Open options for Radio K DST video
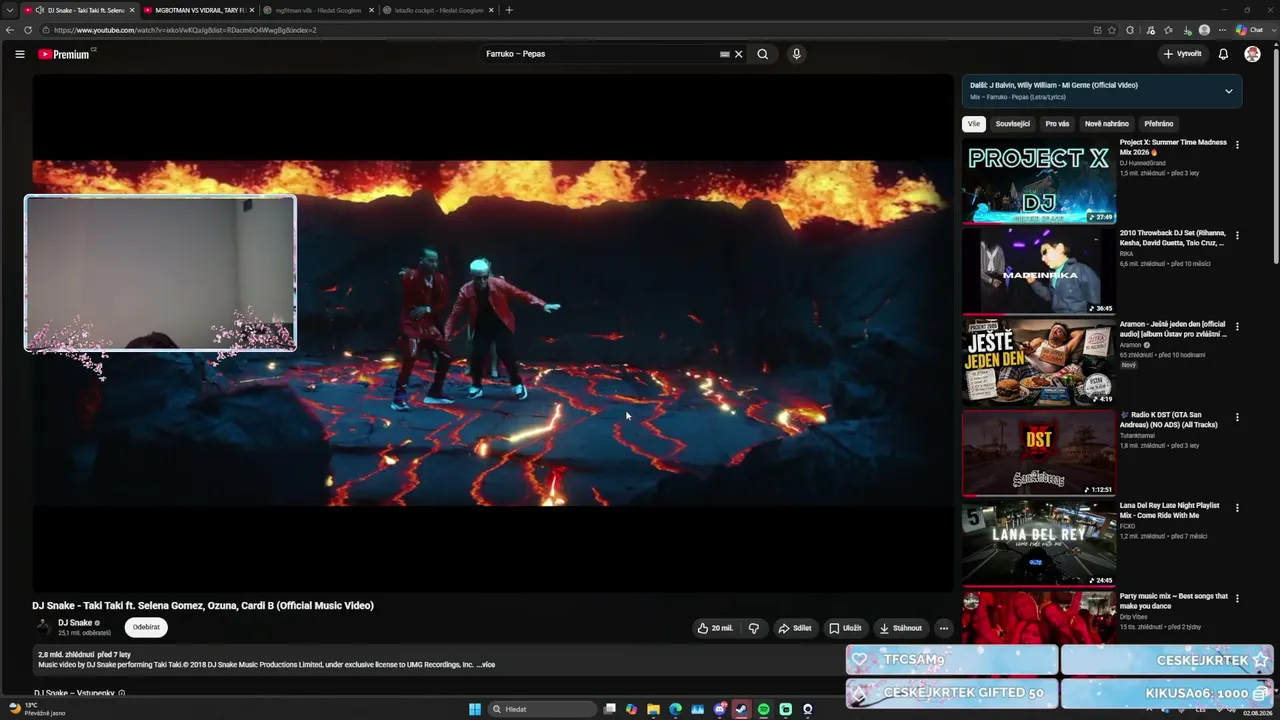 1237,417
